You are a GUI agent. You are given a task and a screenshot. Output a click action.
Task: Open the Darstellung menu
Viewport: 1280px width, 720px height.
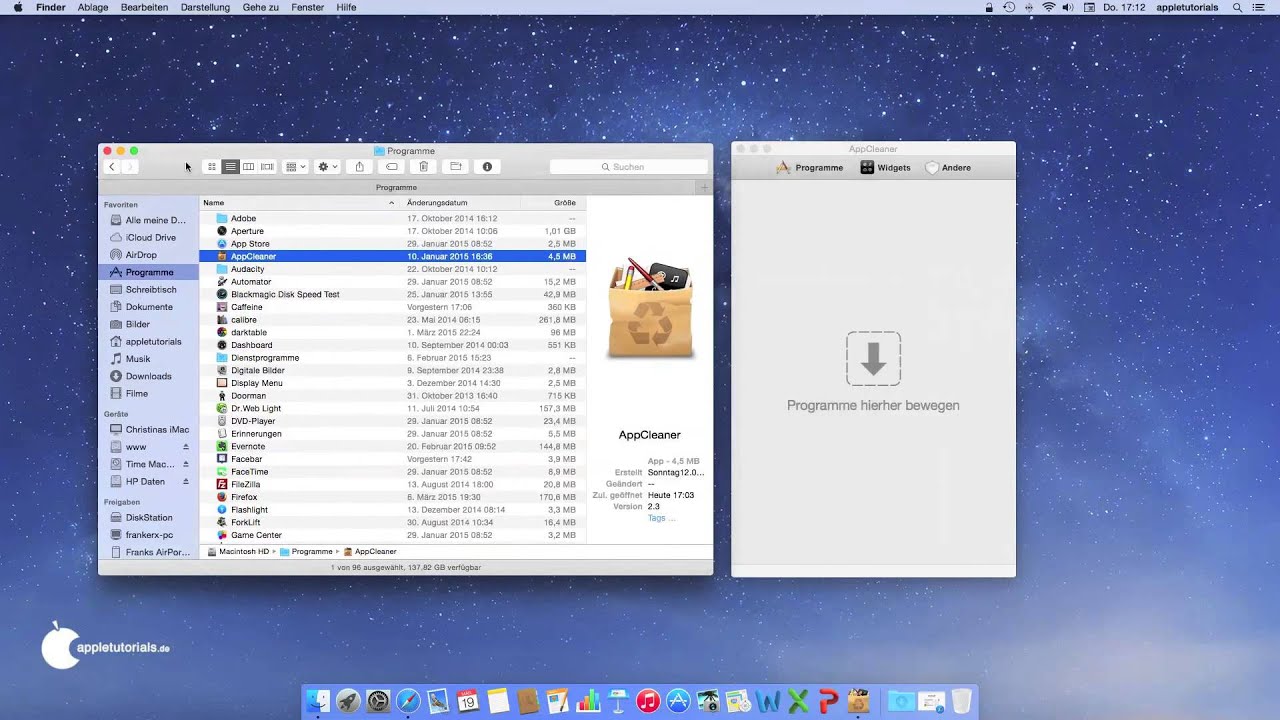click(205, 7)
